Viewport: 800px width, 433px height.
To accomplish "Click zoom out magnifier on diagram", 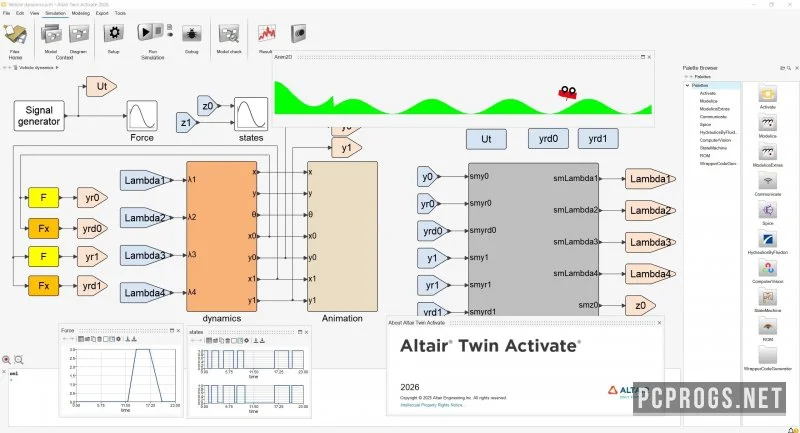I will tap(19, 360).
